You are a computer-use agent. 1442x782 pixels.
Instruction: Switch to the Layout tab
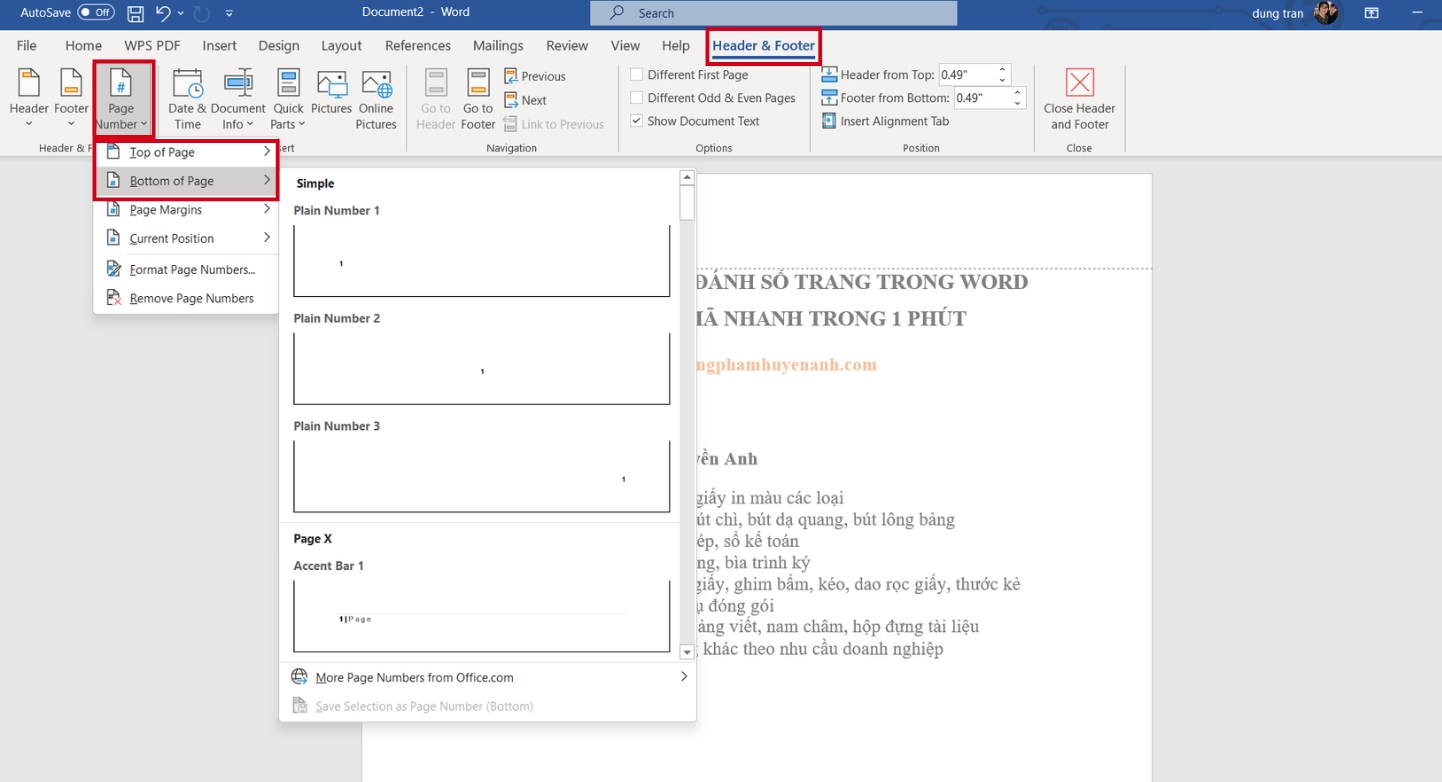(x=341, y=45)
